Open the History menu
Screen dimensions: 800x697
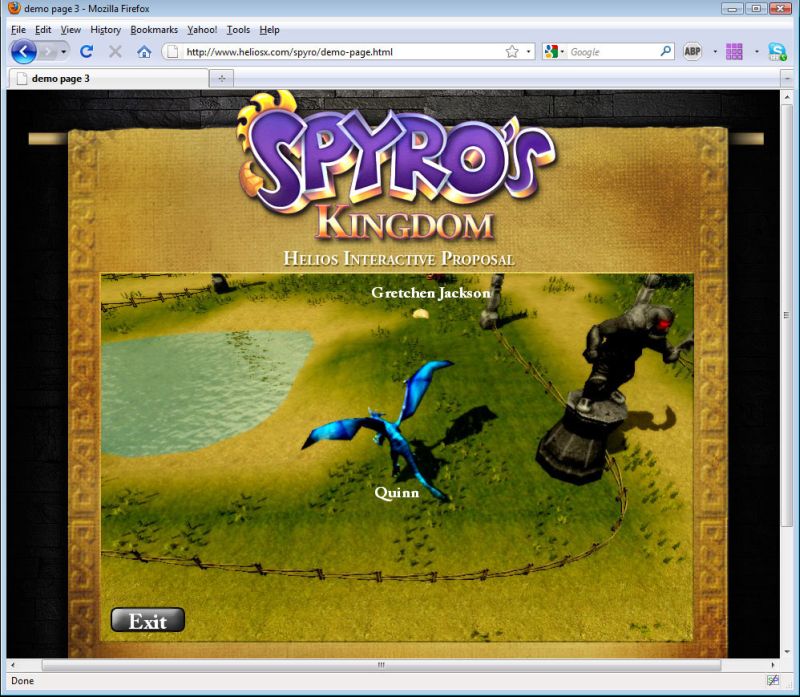click(x=106, y=30)
